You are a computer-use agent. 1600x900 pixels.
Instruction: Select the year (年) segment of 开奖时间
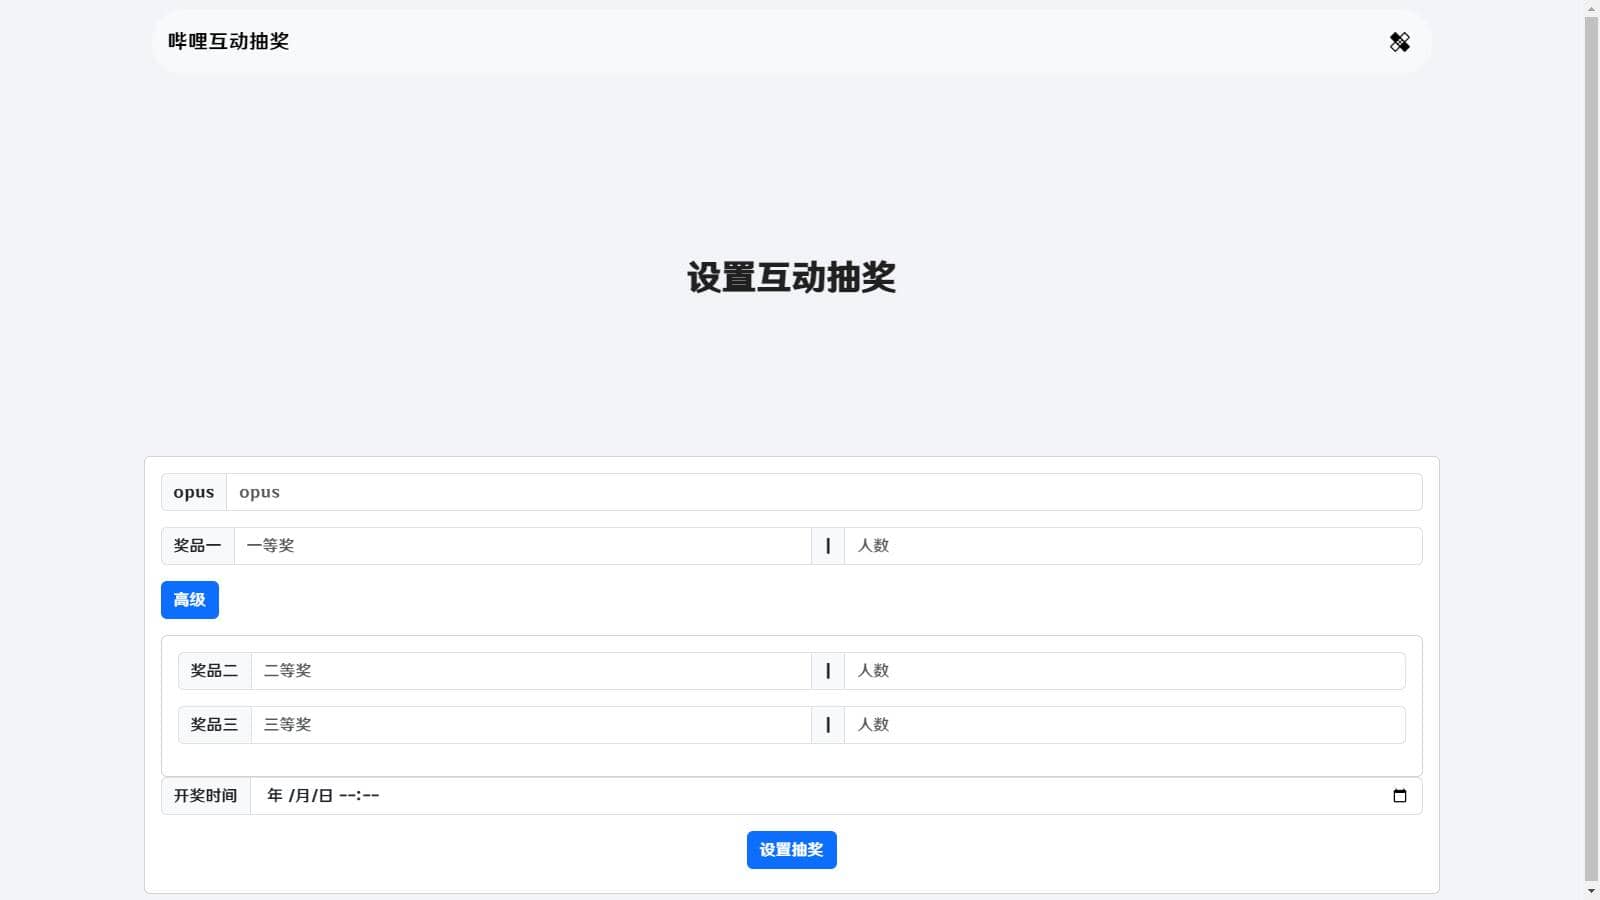[x=275, y=796]
